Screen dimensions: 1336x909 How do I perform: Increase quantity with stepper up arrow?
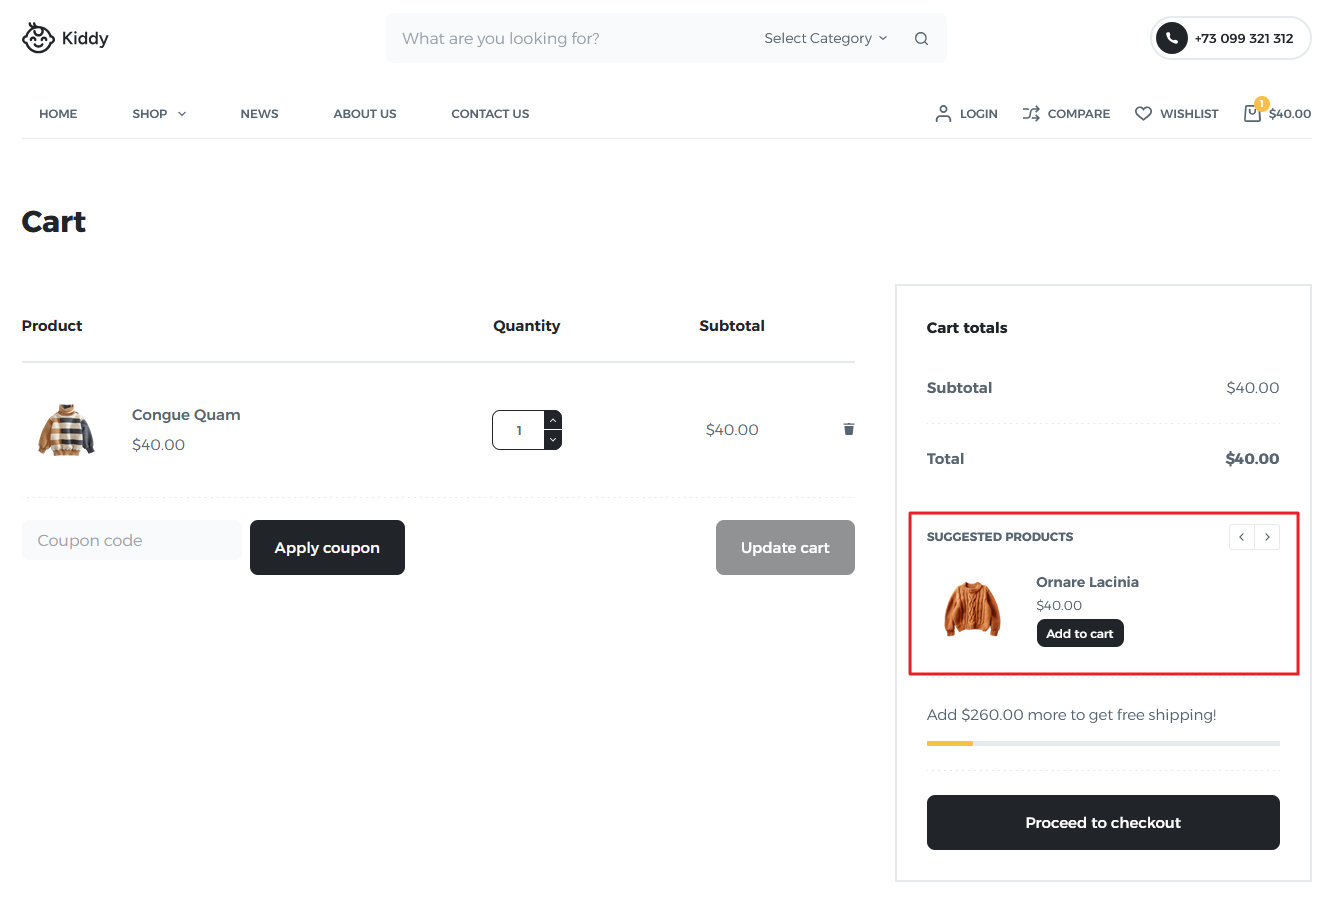coord(552,419)
